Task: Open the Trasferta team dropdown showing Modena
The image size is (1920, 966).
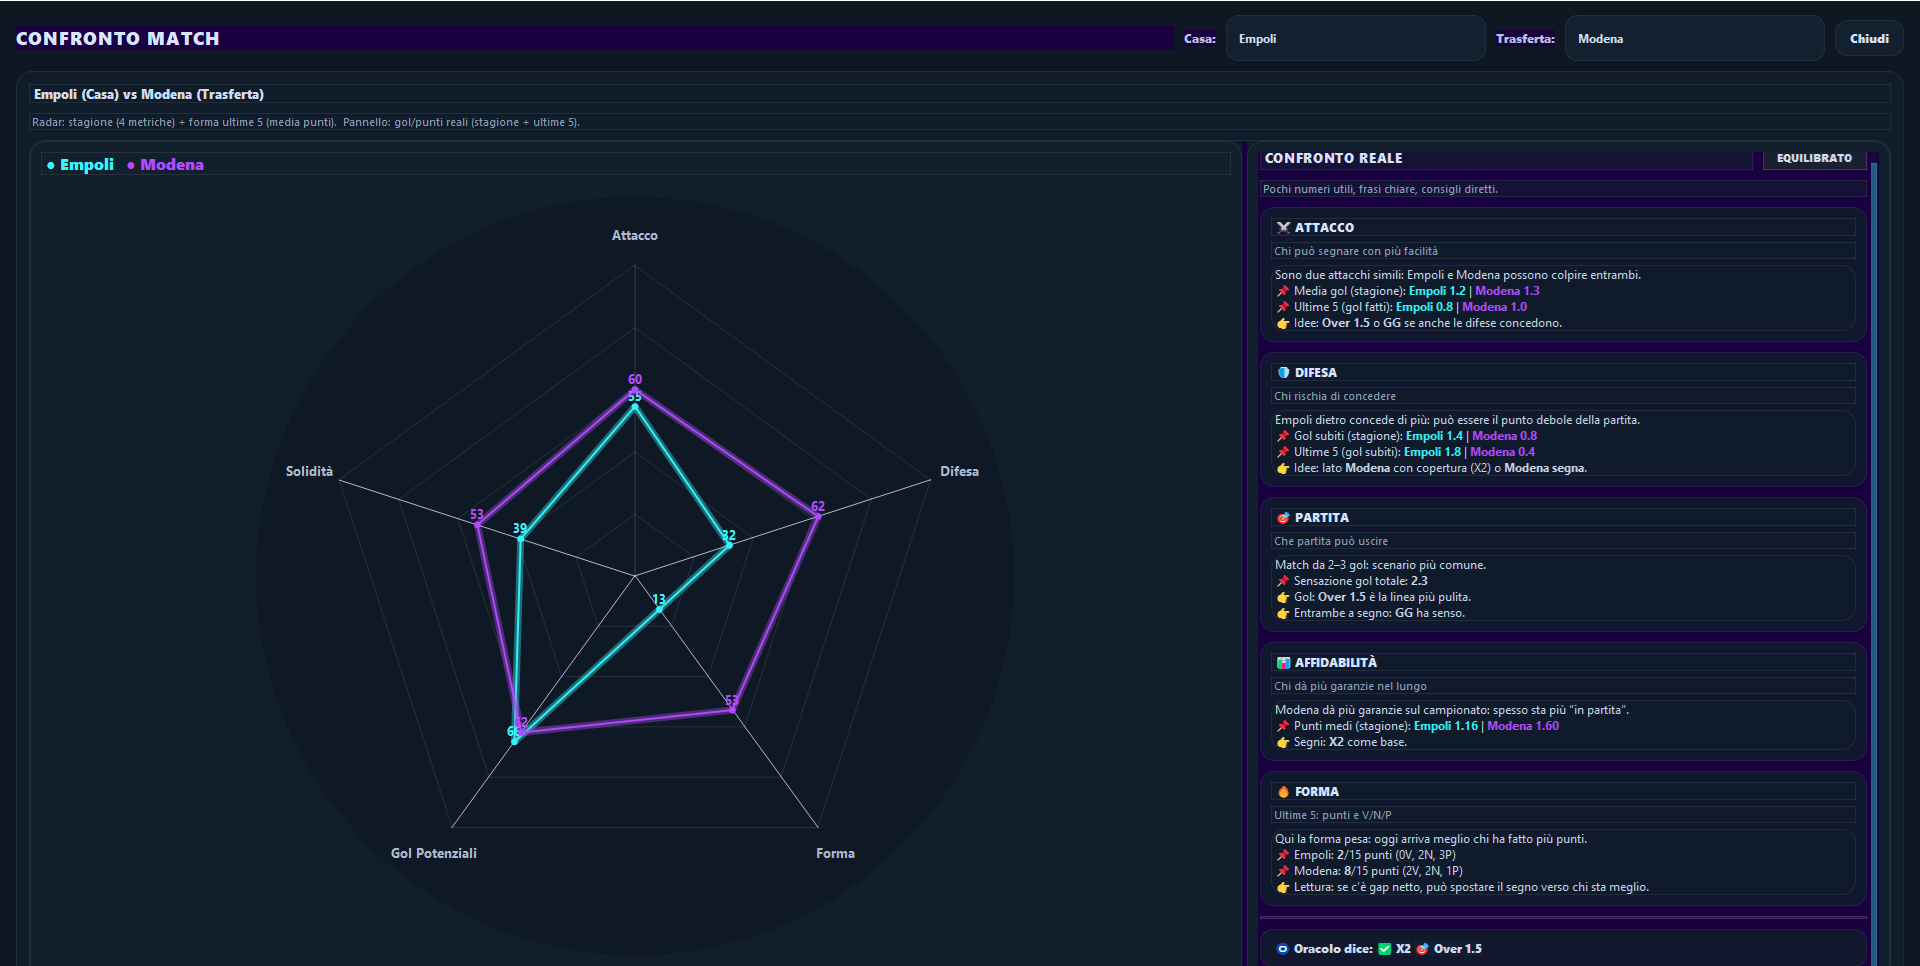Action: pyautogui.click(x=1694, y=39)
